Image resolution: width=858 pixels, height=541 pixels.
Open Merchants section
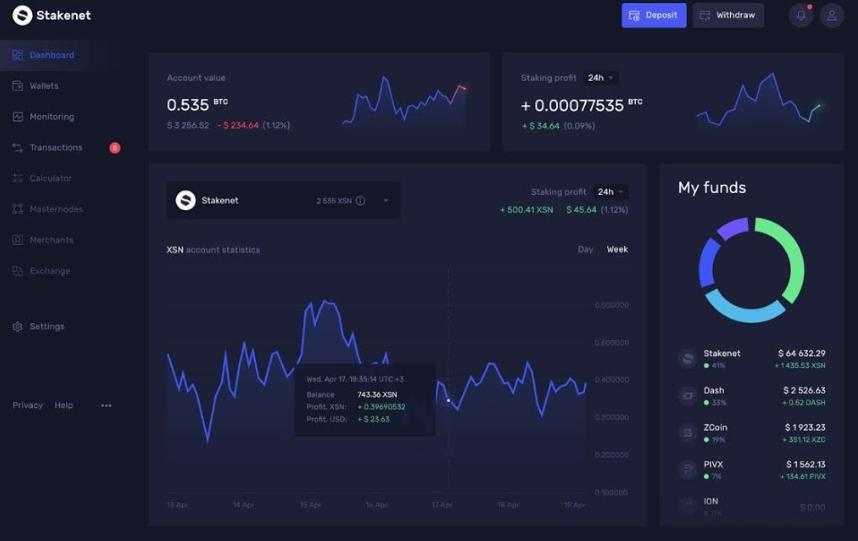click(x=51, y=240)
